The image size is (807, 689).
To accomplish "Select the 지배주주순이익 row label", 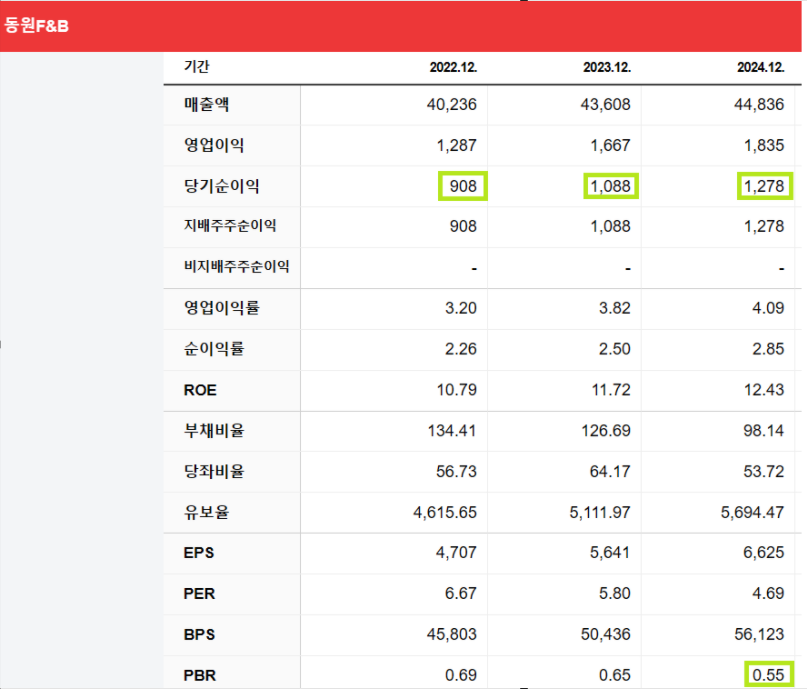I will (230, 225).
